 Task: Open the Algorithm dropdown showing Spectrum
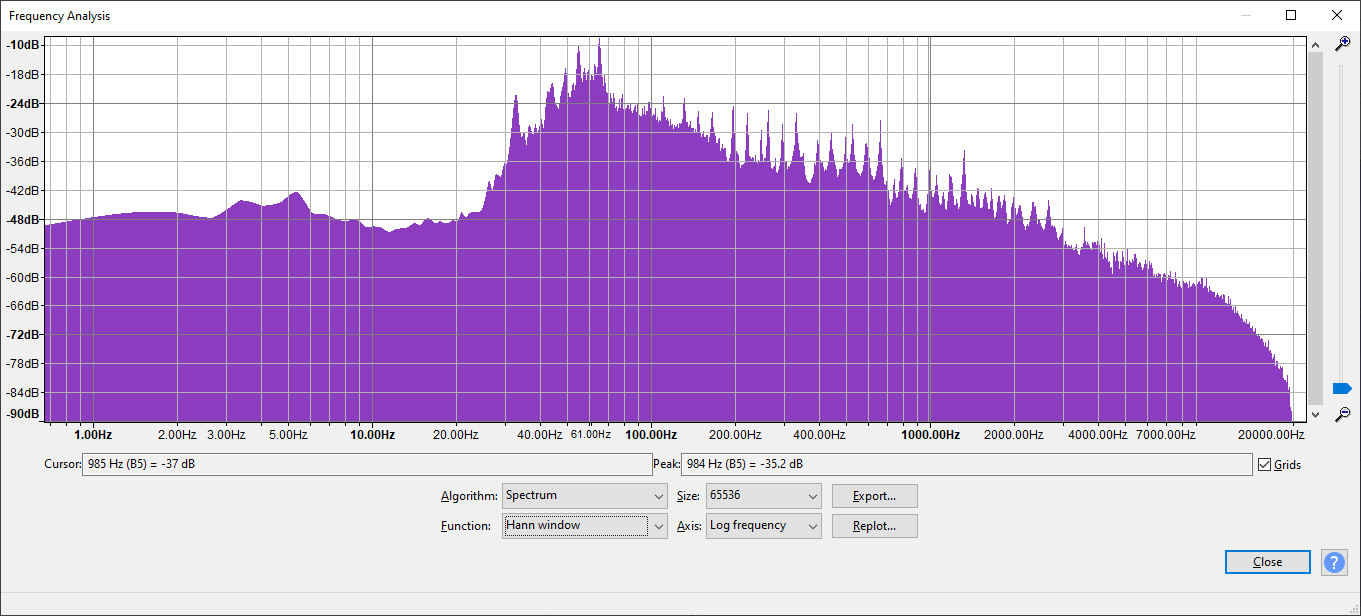click(584, 496)
